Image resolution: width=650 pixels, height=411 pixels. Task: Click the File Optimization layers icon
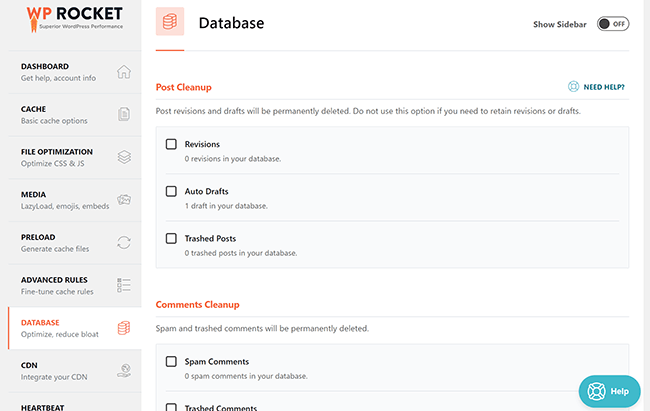click(124, 157)
